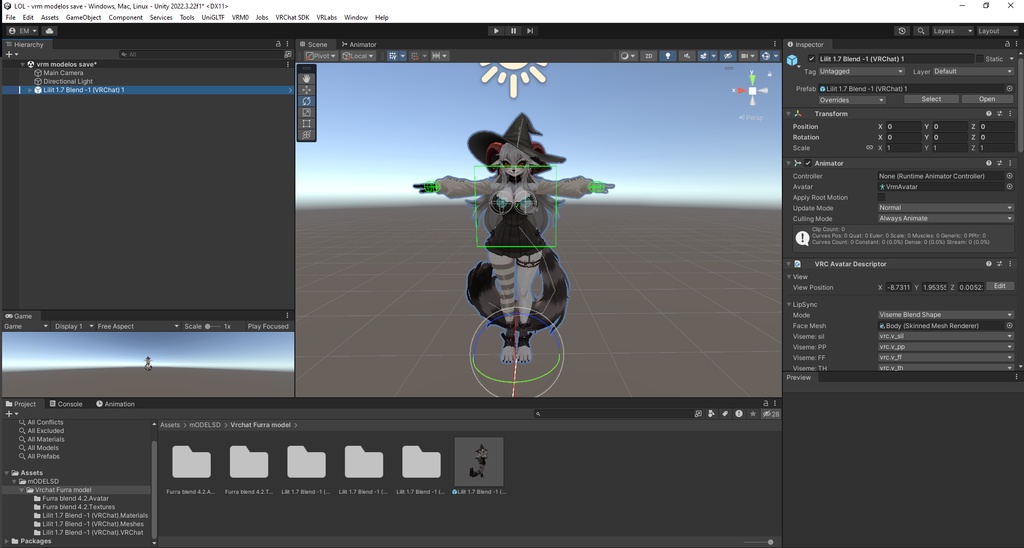Toggle the Animator component enabled checkbox

tap(808, 163)
